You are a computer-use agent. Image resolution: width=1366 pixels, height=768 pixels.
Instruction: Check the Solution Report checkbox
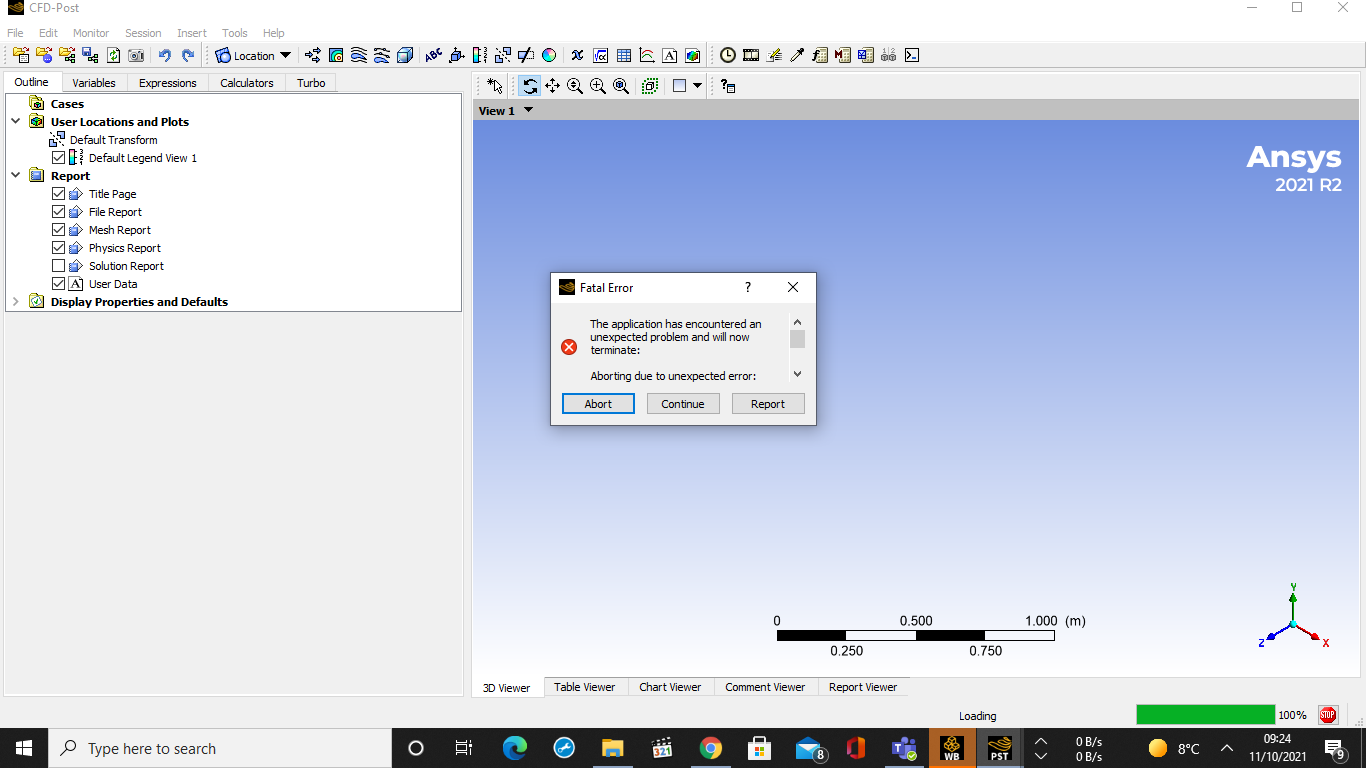(x=58, y=266)
